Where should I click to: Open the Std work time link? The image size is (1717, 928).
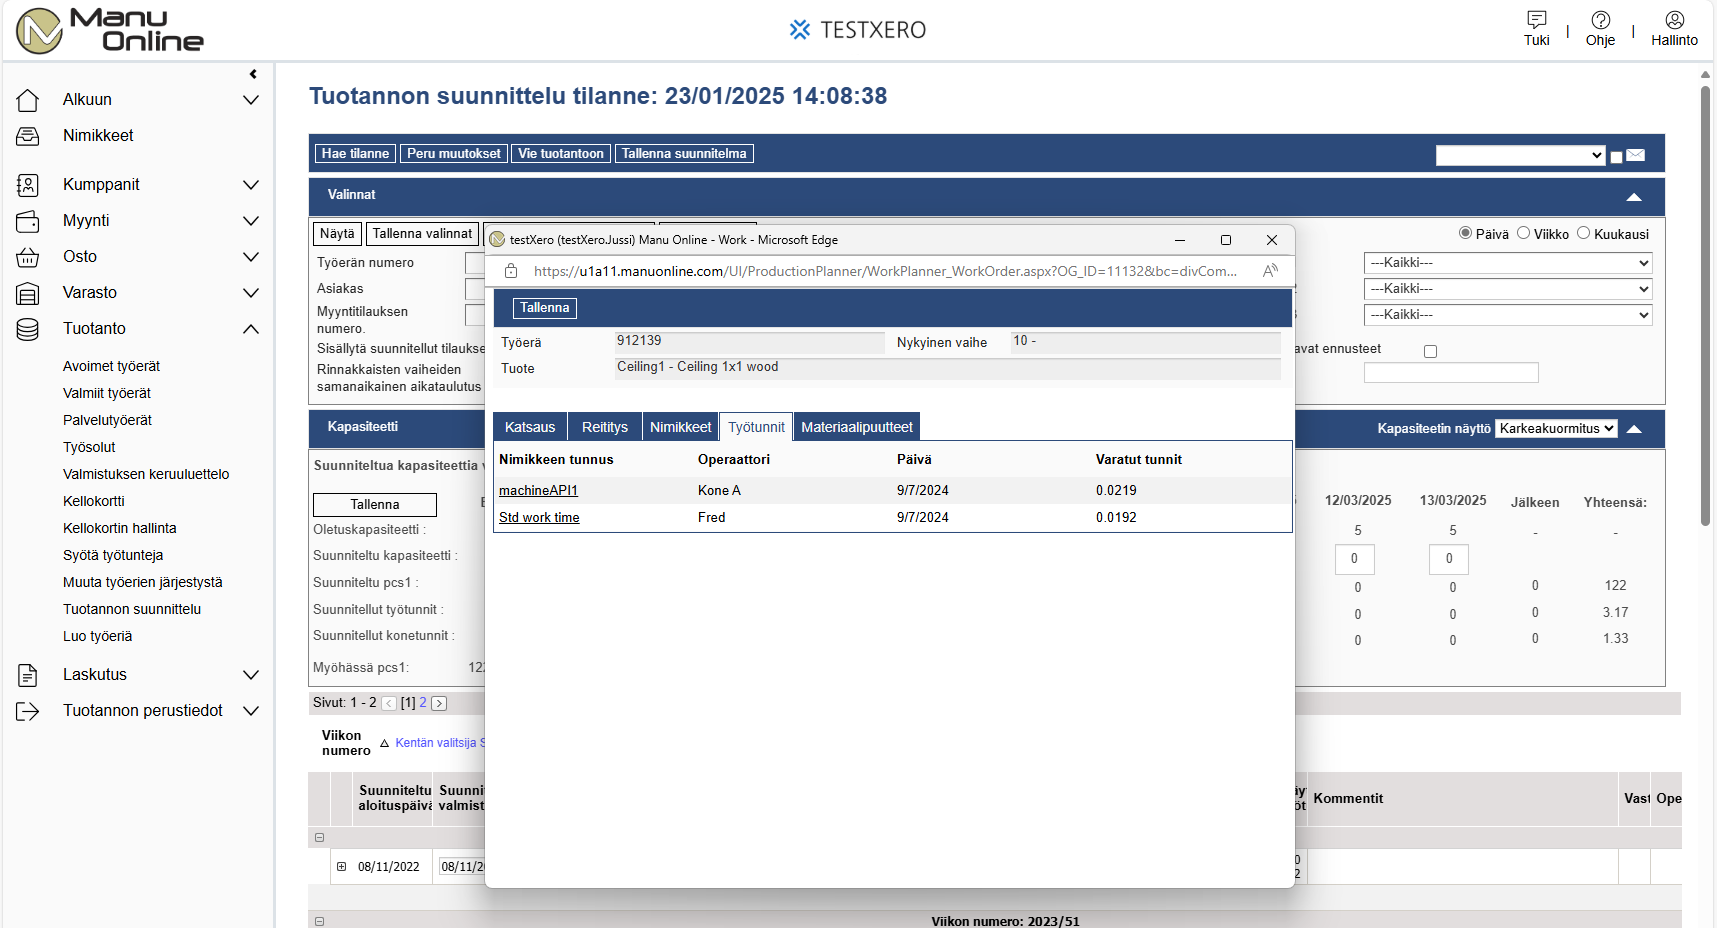539,518
